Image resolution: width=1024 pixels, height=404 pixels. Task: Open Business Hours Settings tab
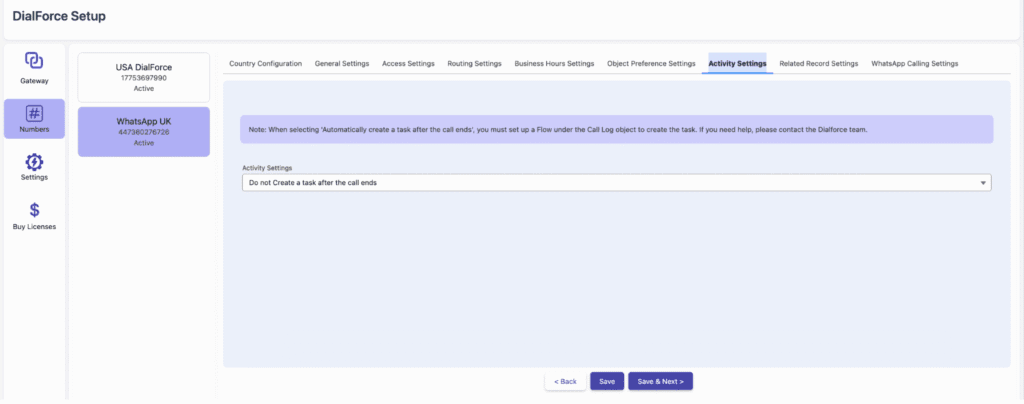click(554, 64)
